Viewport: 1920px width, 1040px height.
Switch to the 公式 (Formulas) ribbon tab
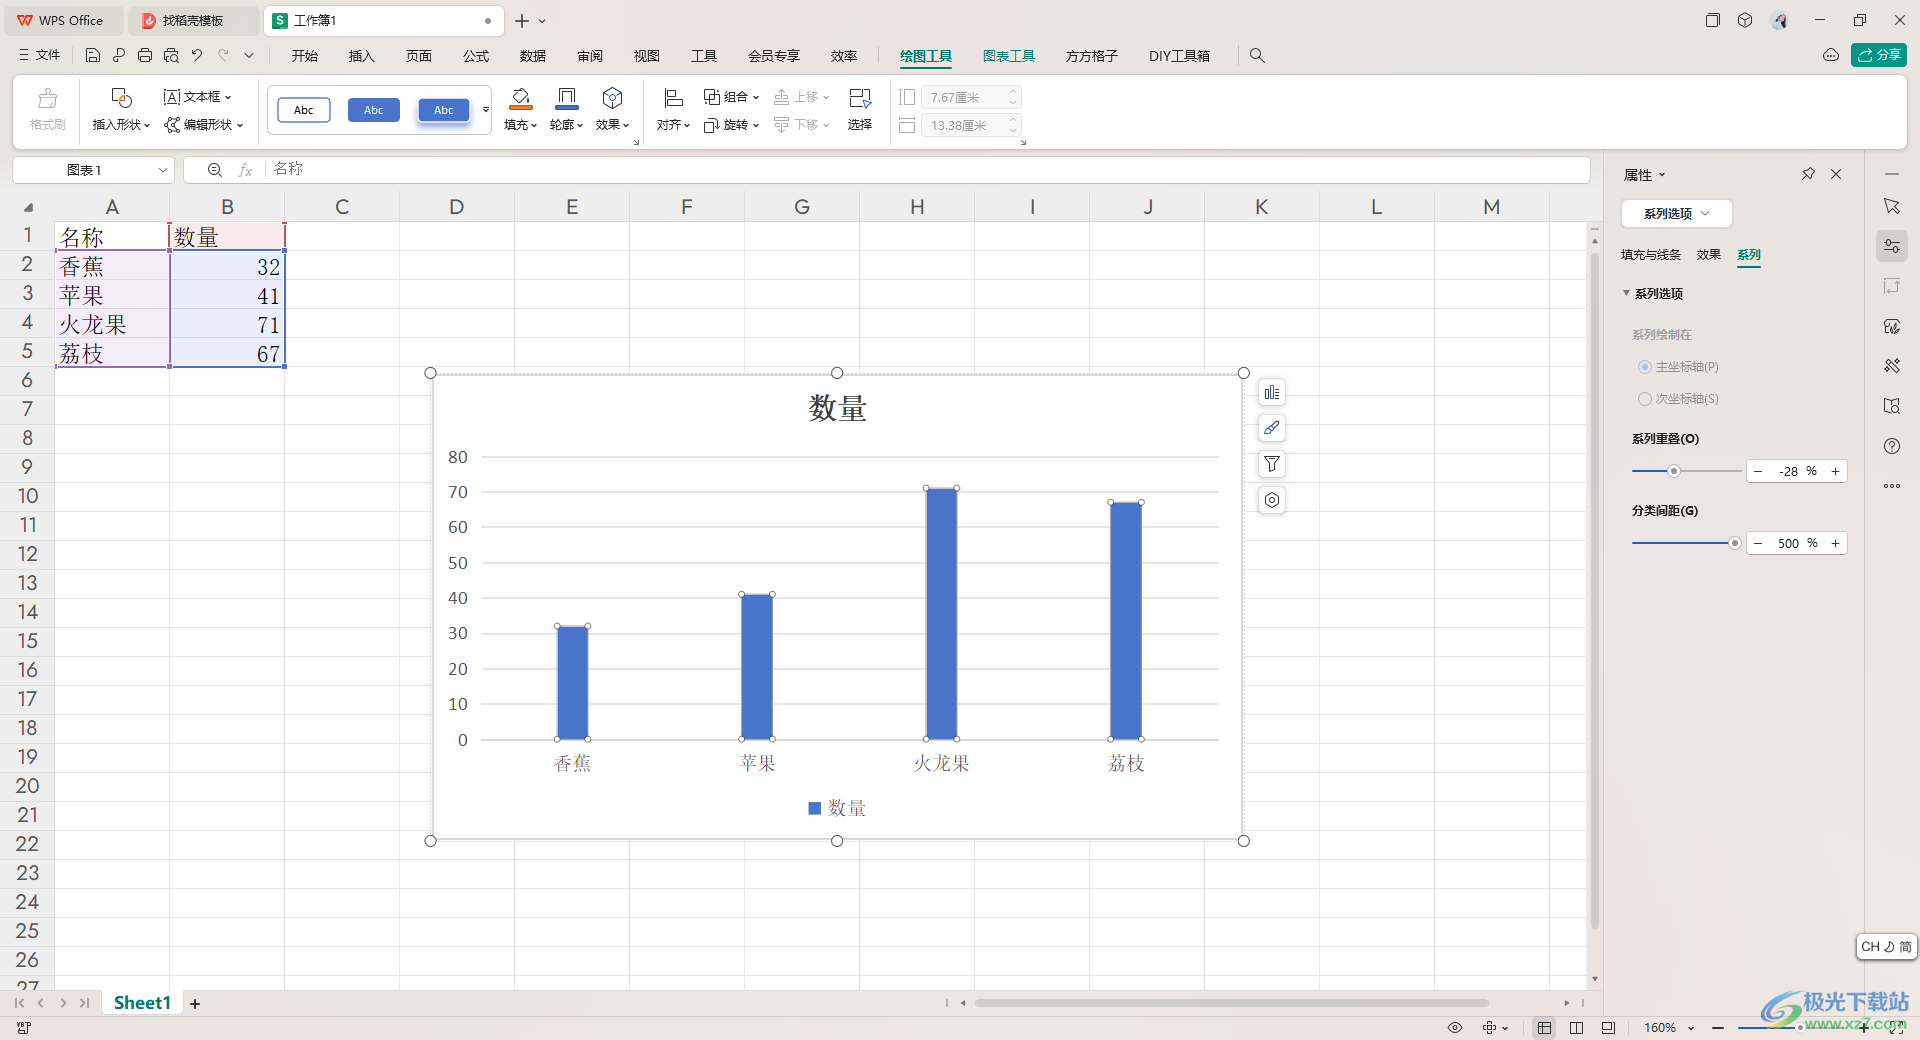[x=476, y=56]
